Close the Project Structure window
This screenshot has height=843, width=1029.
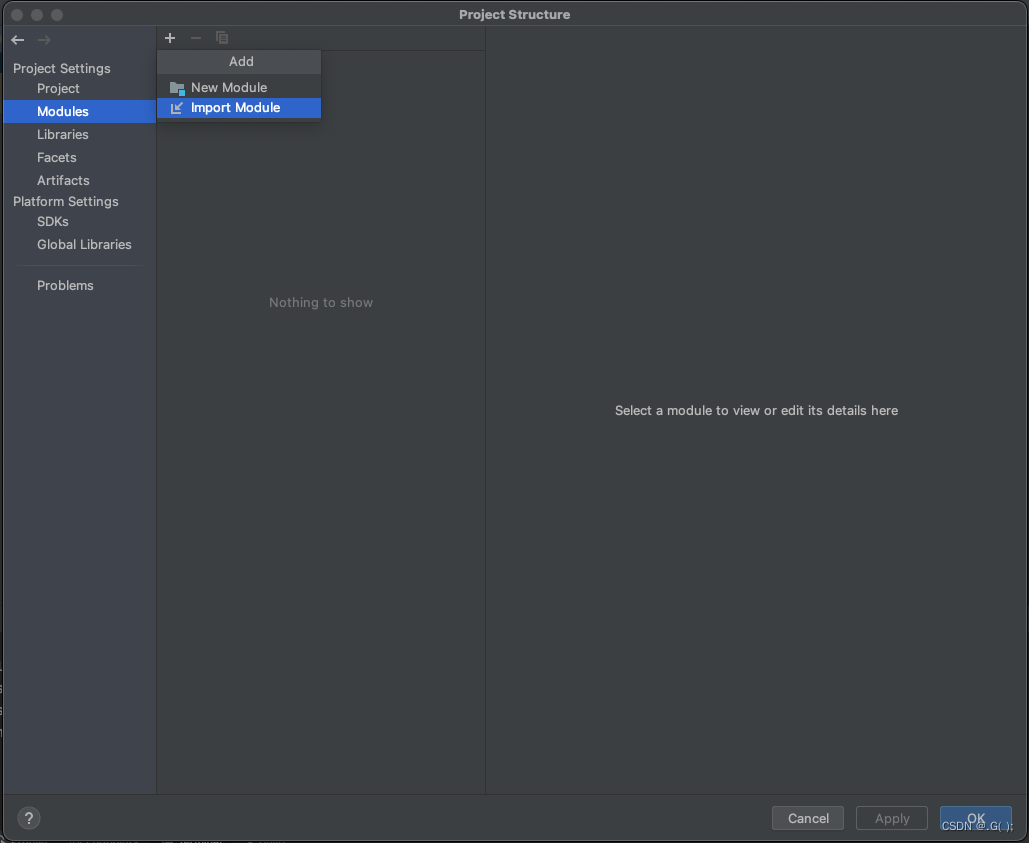coord(17,14)
